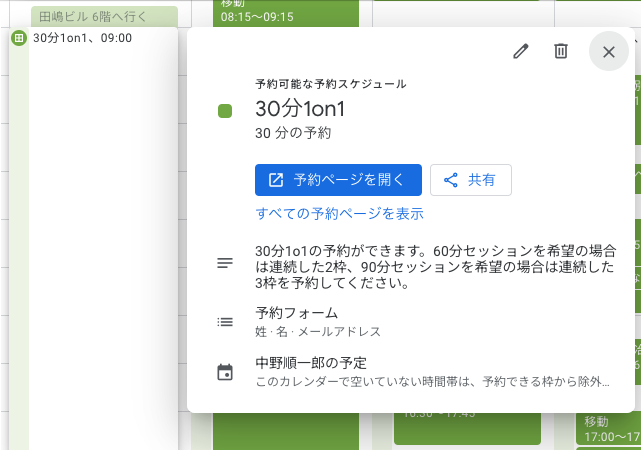Click the list icon next to 予約フォーム

(x=225, y=322)
